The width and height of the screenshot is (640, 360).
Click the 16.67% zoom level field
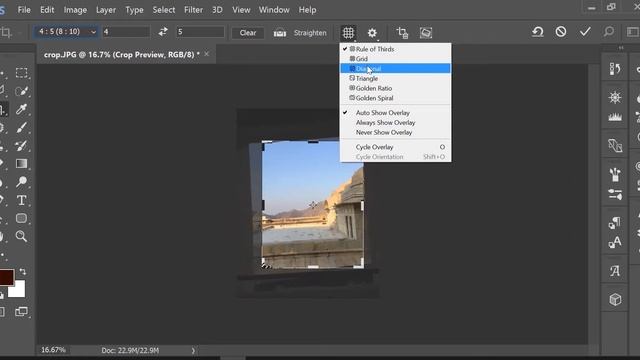[53, 350]
